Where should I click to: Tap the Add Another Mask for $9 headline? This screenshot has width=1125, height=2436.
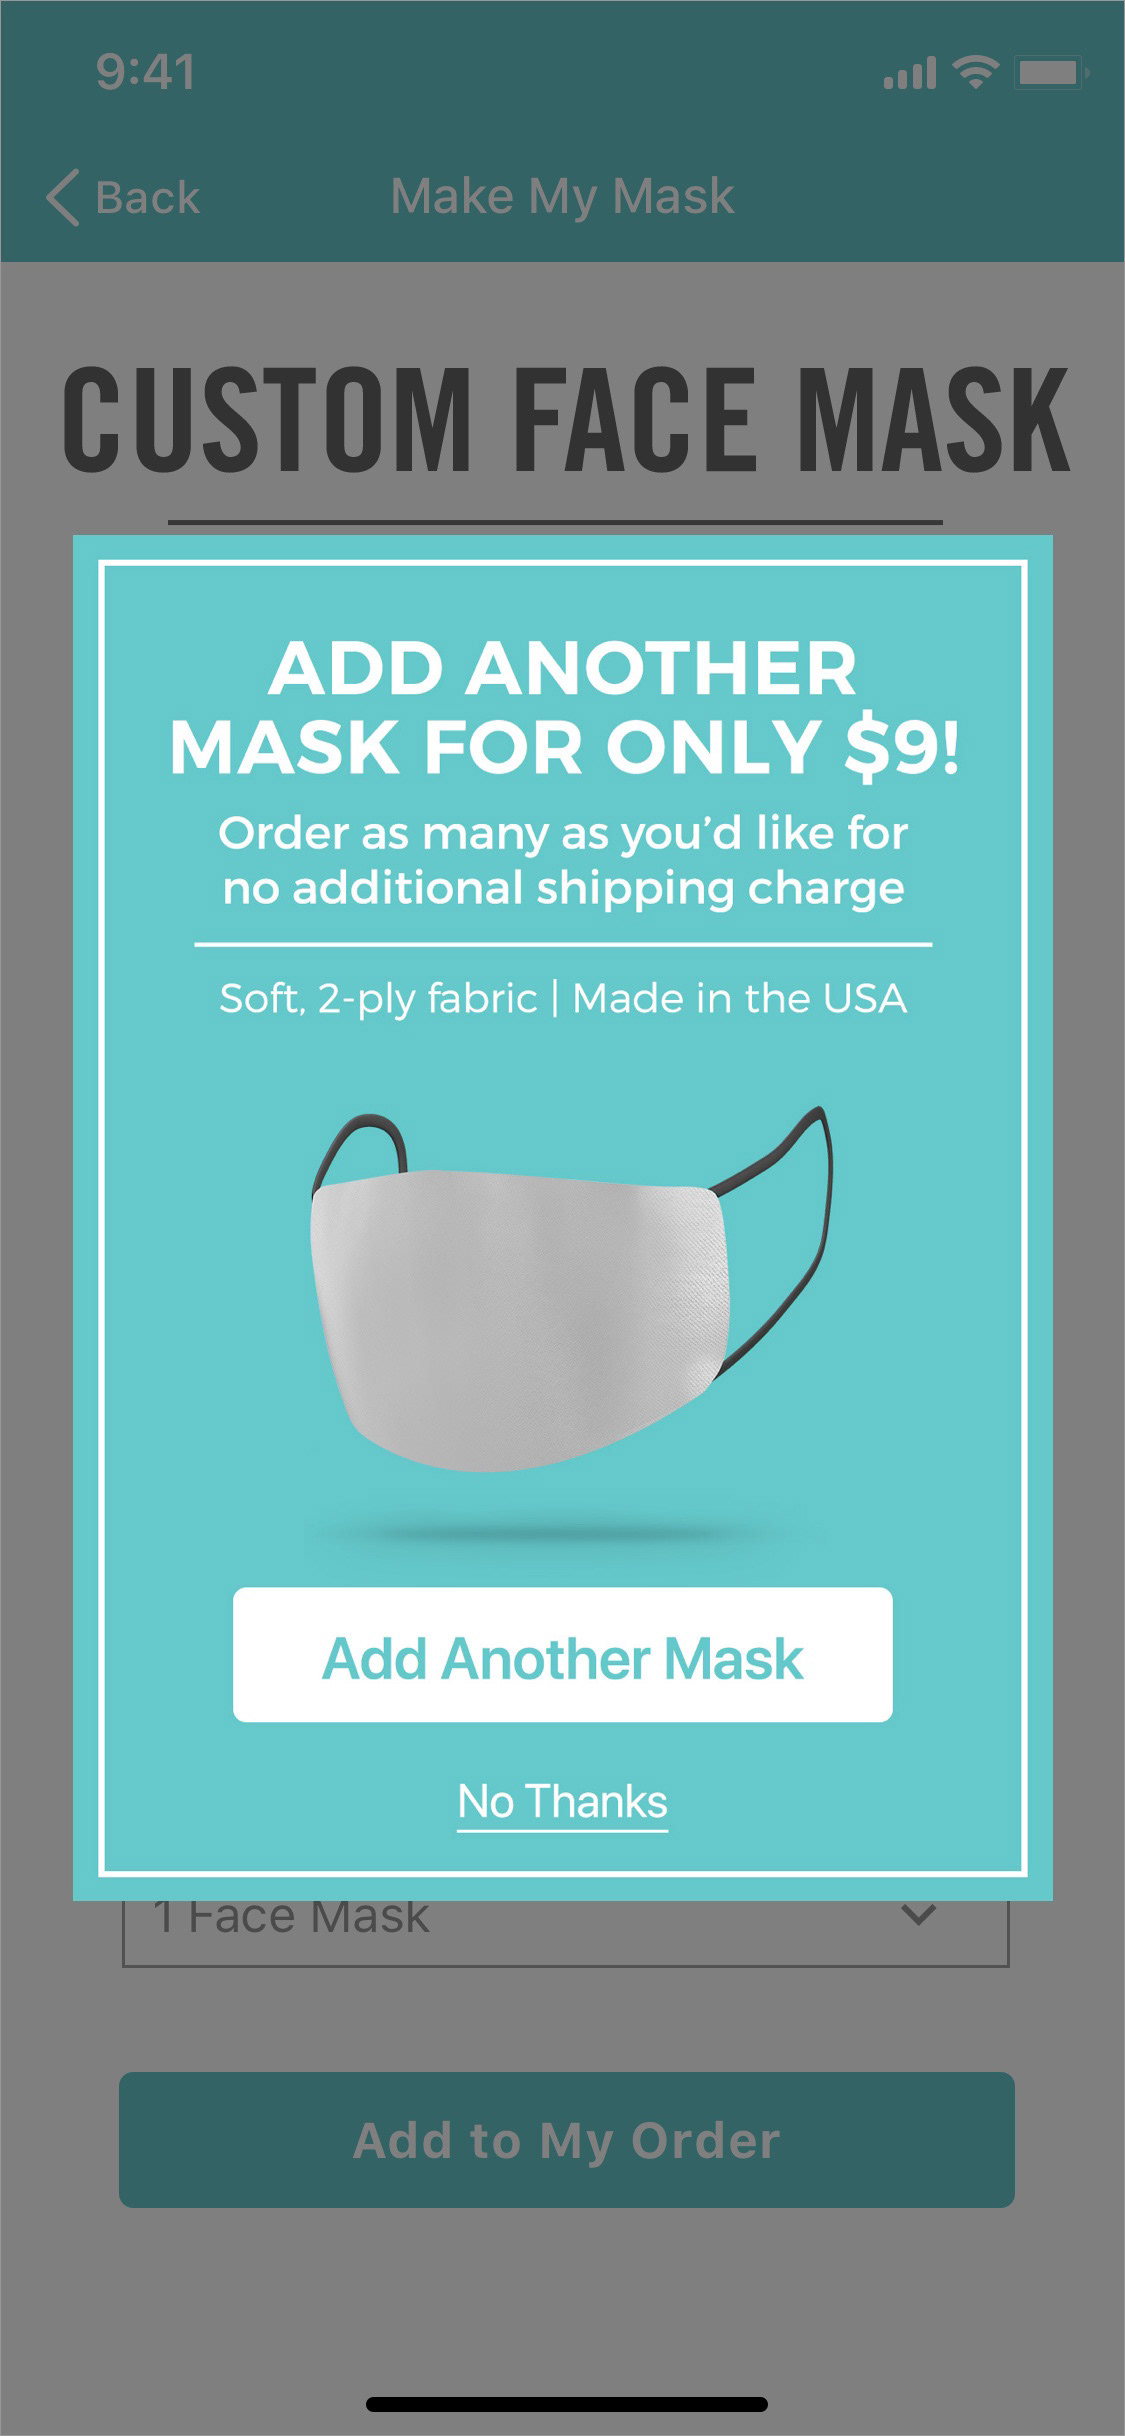(564, 707)
